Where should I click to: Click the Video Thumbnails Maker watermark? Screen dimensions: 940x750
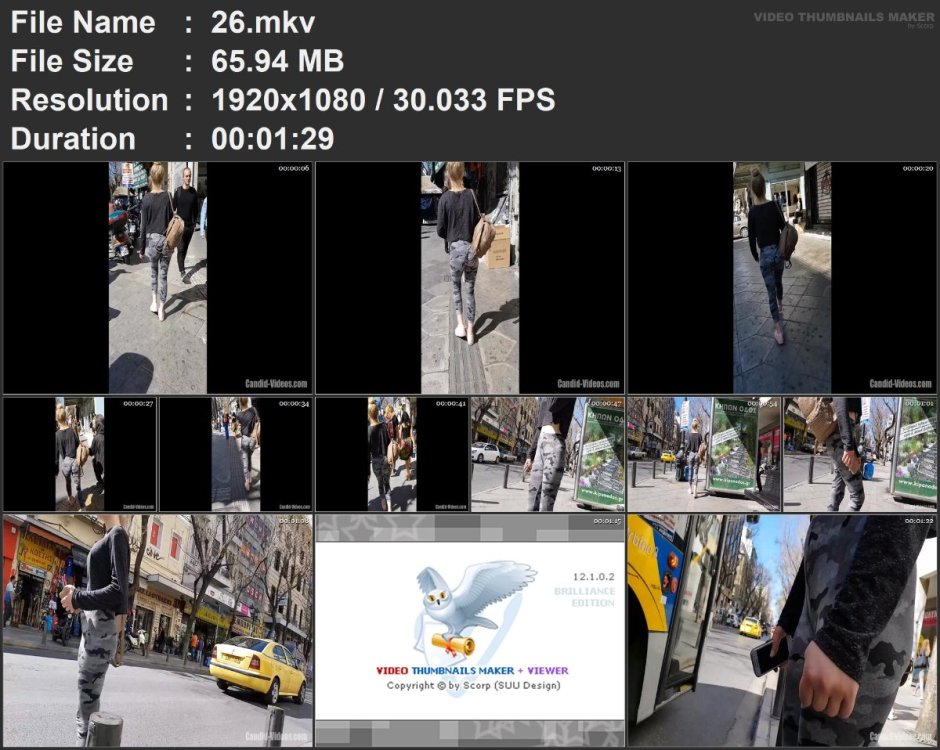pyautogui.click(x=843, y=18)
